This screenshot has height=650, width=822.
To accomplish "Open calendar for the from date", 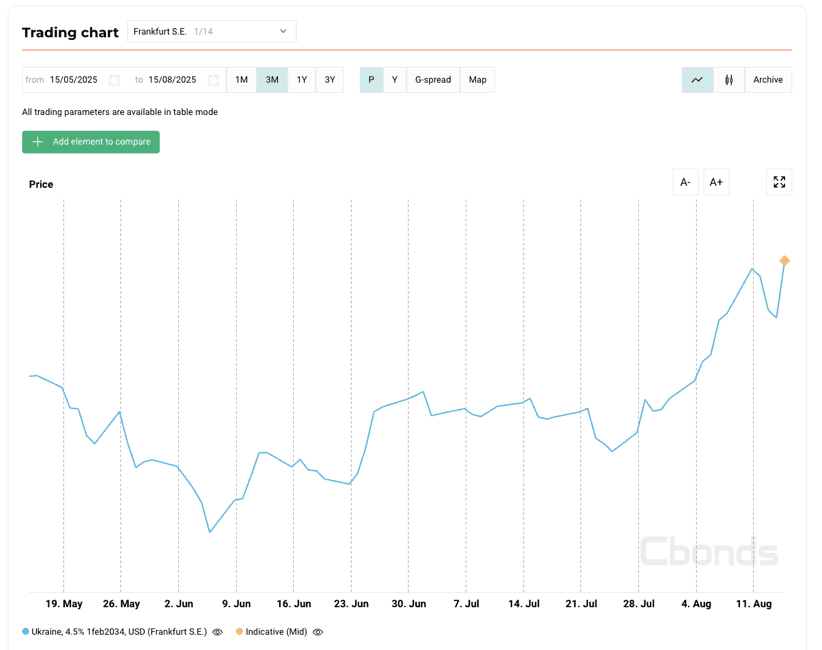I will [x=114, y=80].
